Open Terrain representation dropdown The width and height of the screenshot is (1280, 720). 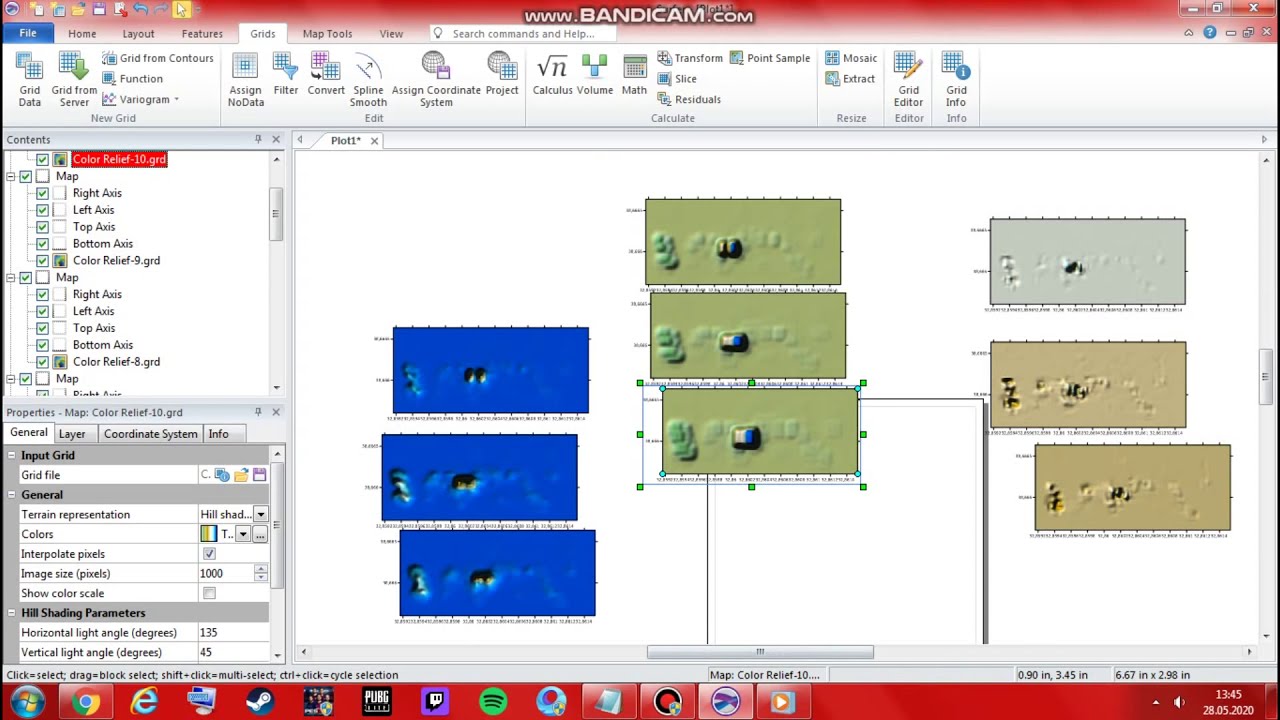(x=260, y=514)
